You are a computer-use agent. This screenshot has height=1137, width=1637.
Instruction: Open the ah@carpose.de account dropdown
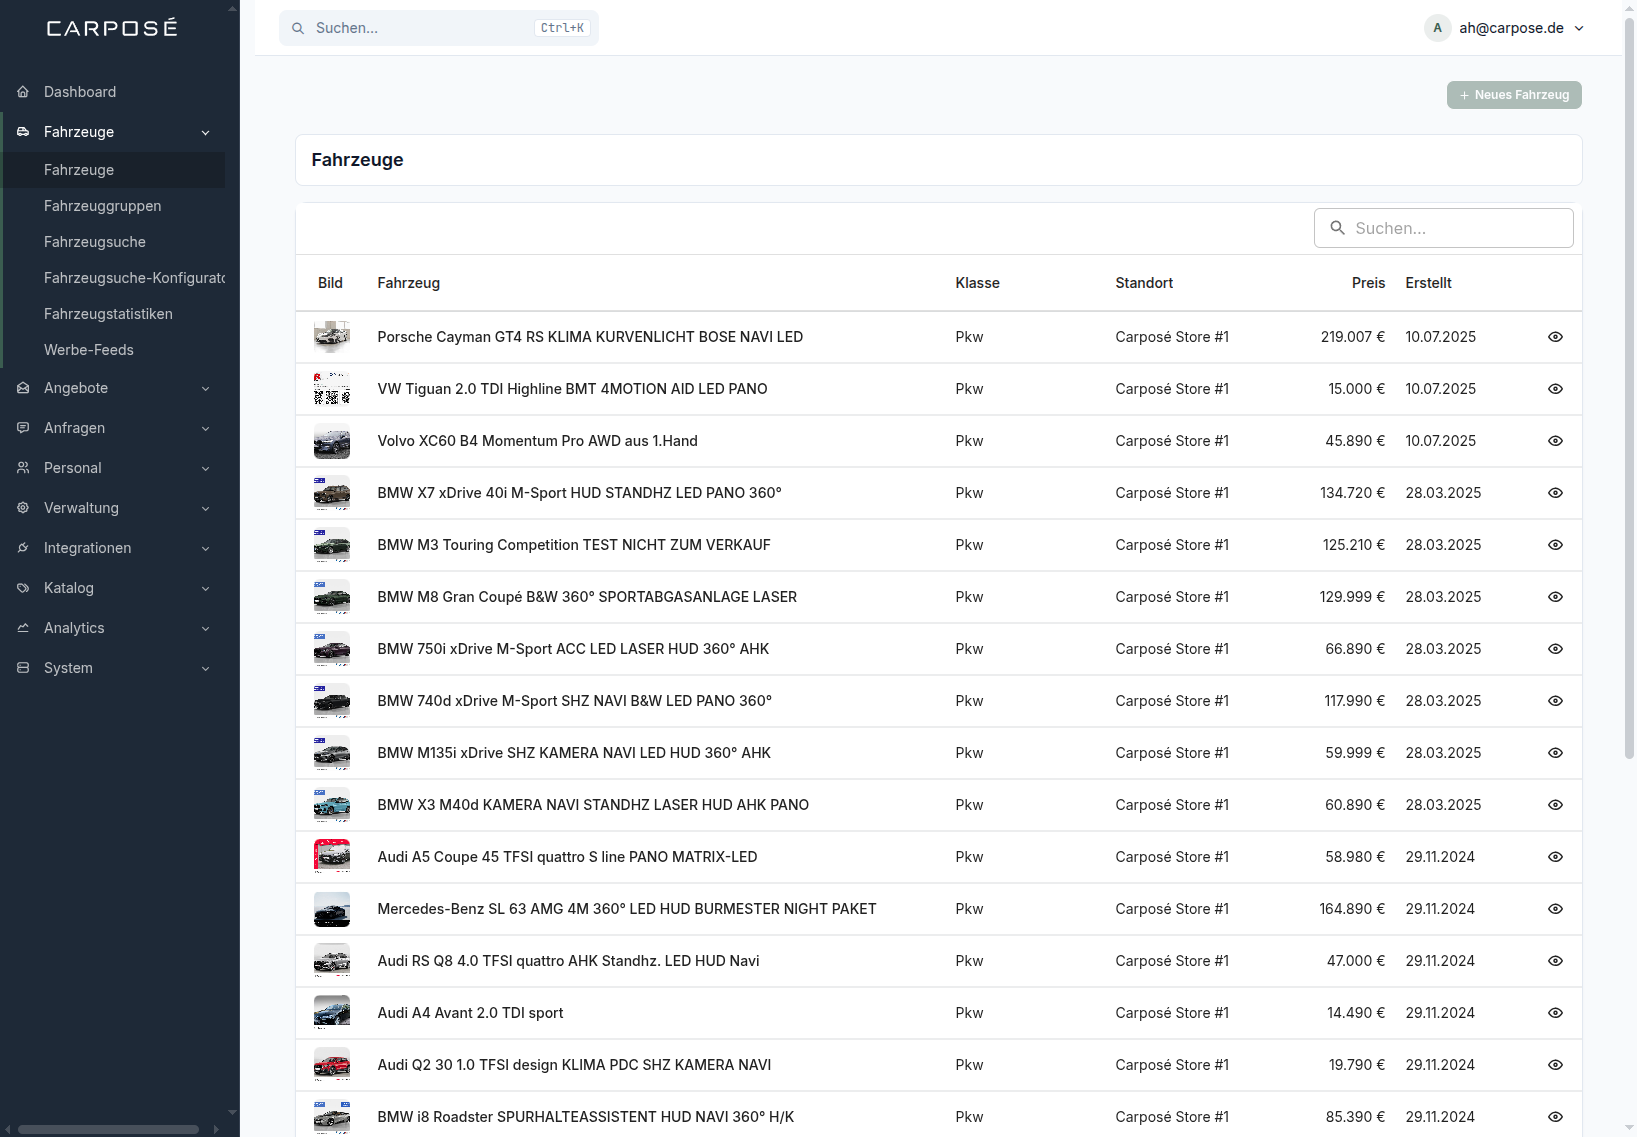pyautogui.click(x=1505, y=28)
